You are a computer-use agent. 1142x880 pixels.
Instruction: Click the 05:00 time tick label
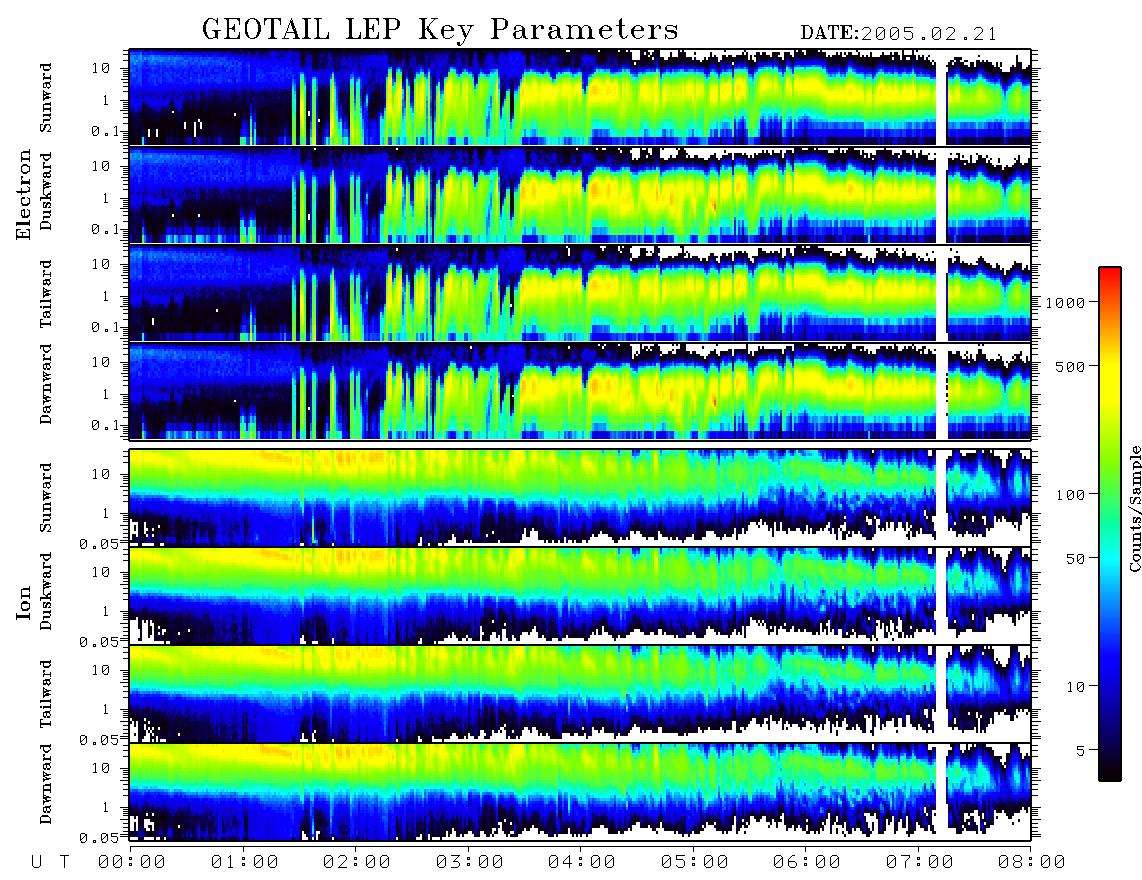click(x=695, y=862)
